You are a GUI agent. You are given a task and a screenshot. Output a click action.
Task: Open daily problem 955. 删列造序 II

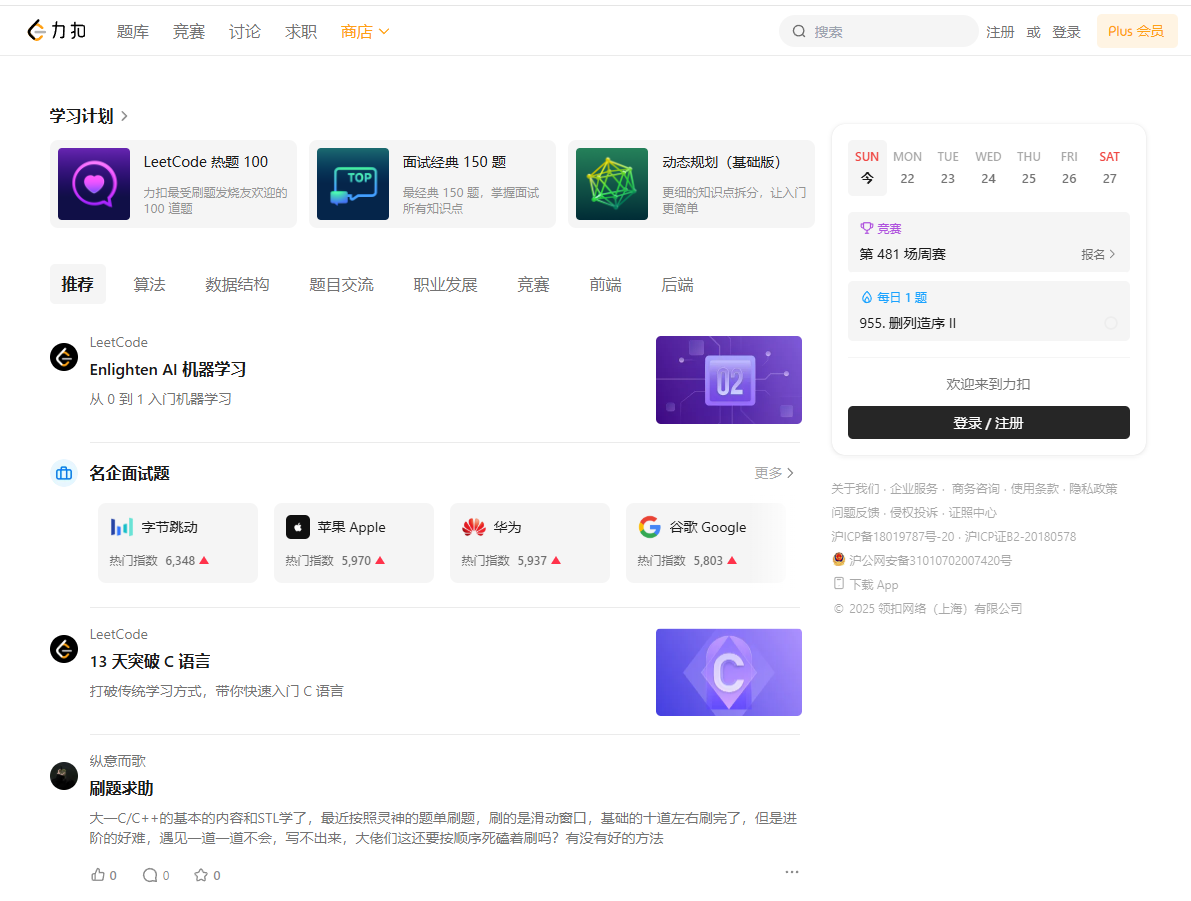click(x=908, y=323)
